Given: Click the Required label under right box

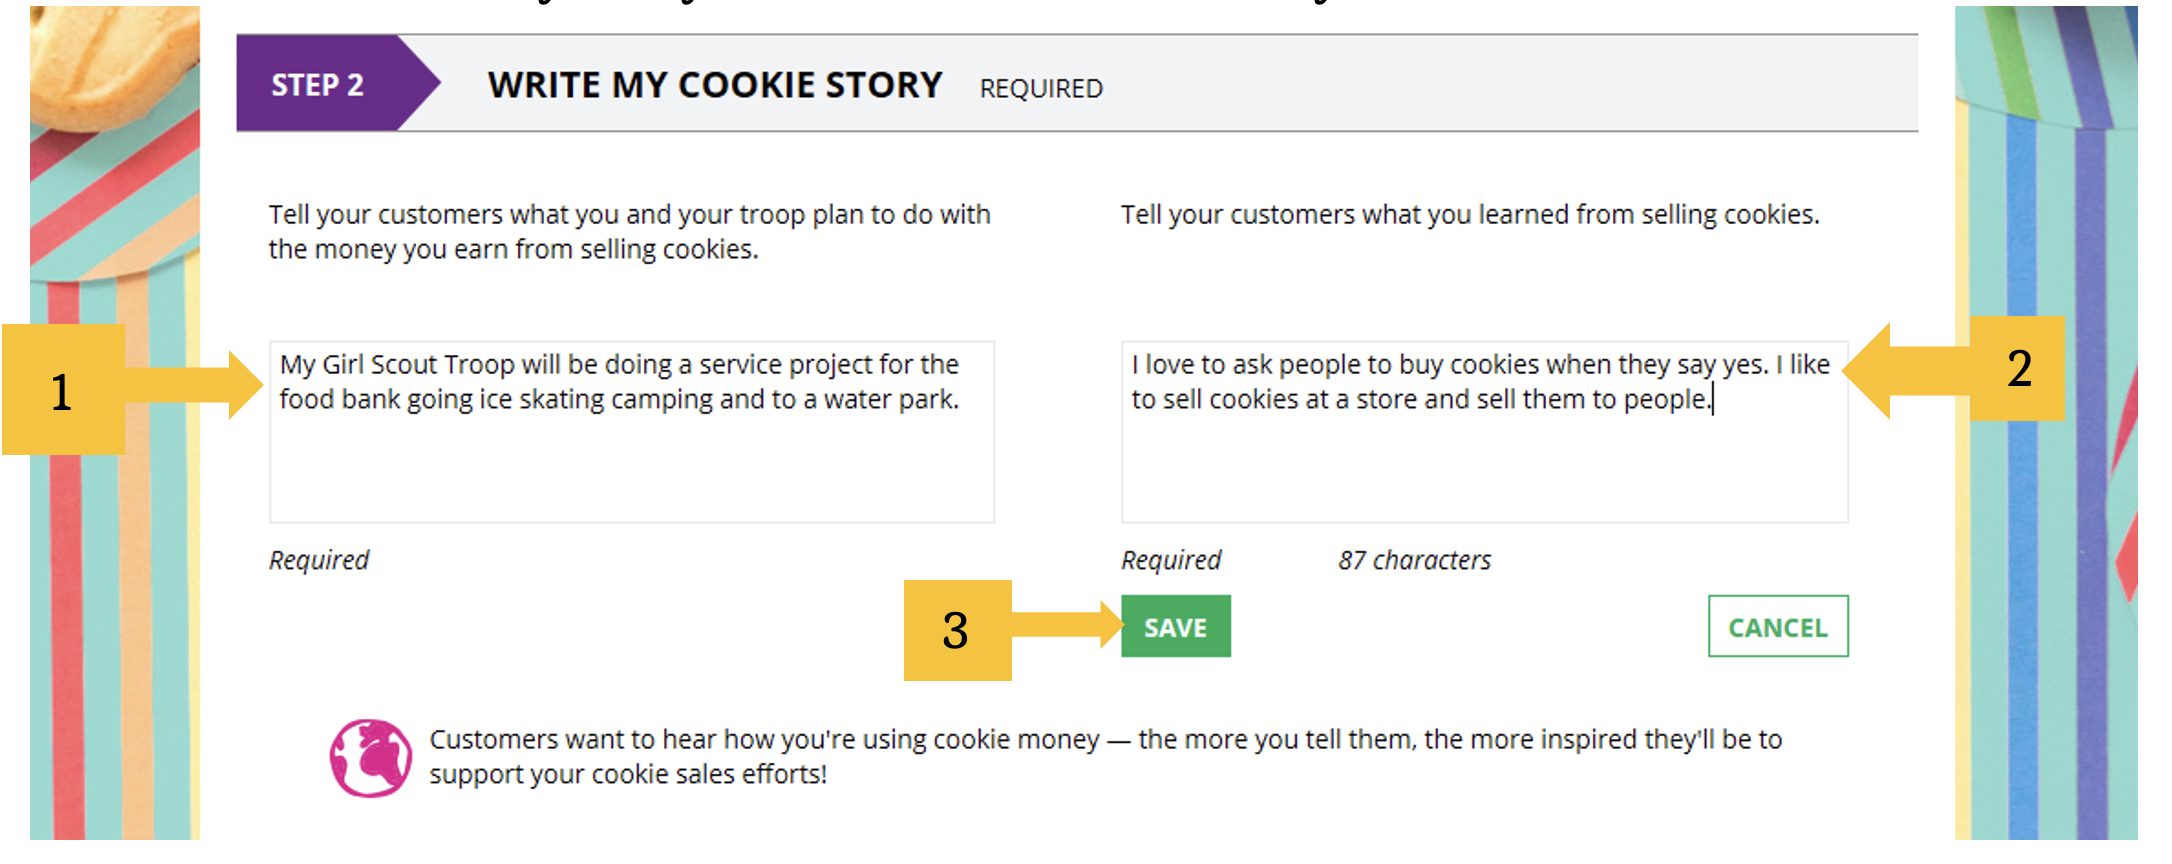Looking at the screenshot, I should (x=1171, y=560).
